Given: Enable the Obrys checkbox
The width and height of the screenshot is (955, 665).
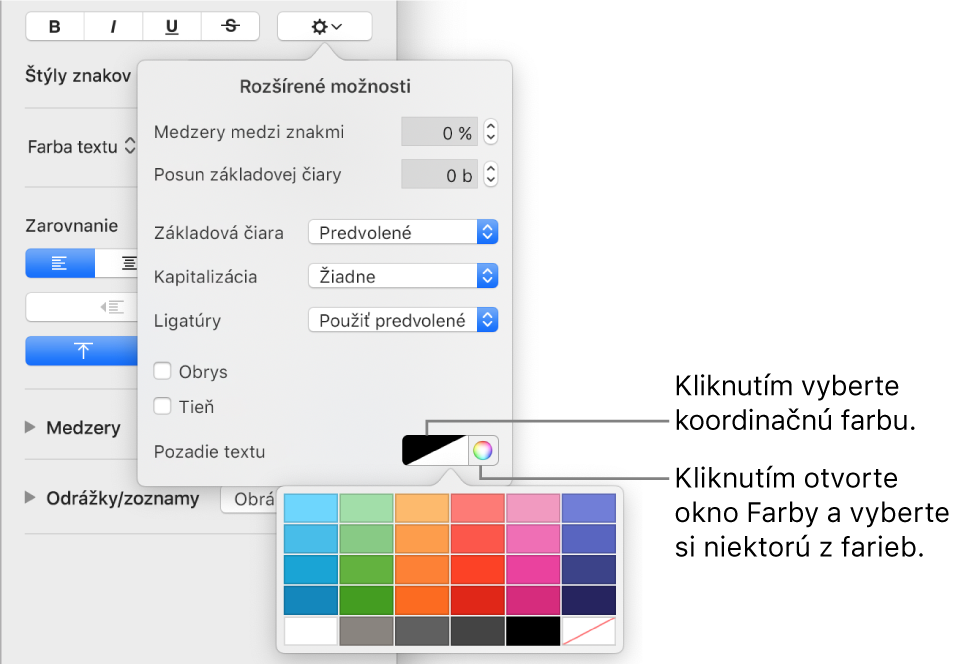Looking at the screenshot, I should tap(162, 371).
